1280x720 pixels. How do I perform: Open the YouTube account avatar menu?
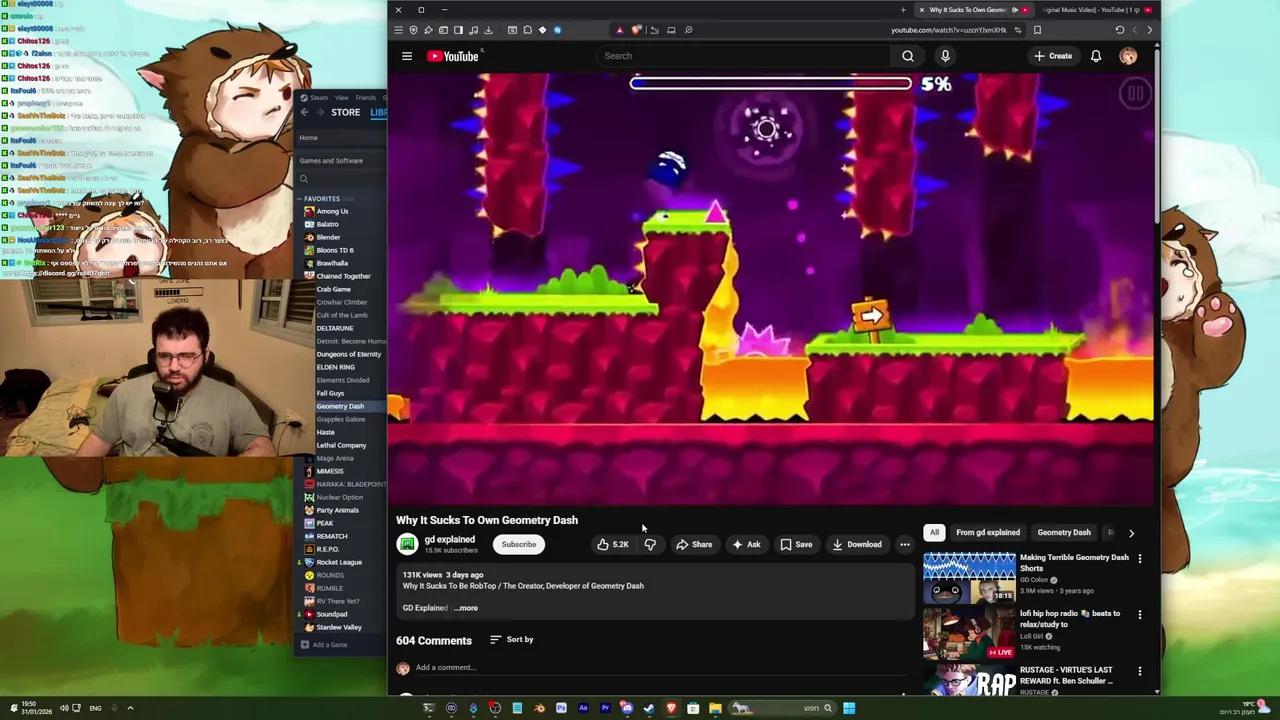pos(1128,56)
